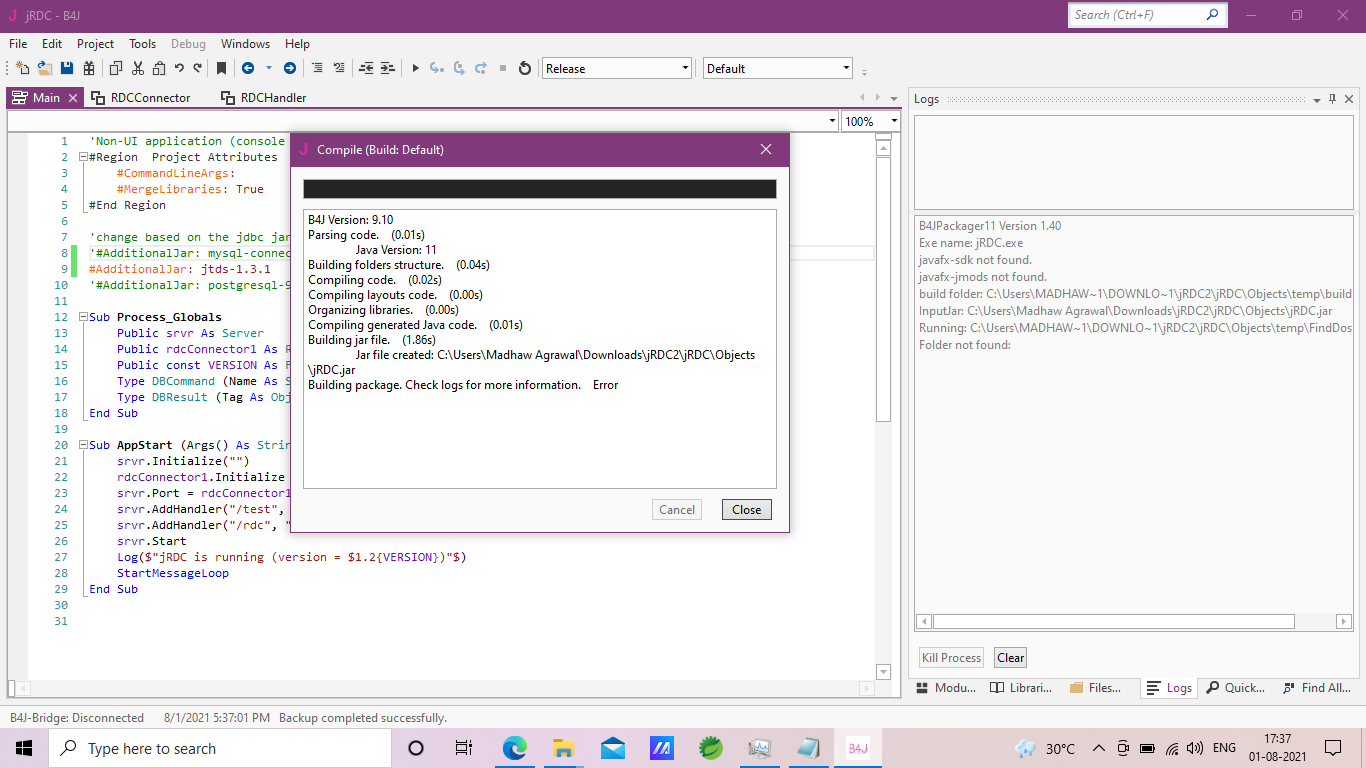The image size is (1366, 768).
Task: Clear the logs with the Clear button
Action: pyautogui.click(x=1010, y=657)
